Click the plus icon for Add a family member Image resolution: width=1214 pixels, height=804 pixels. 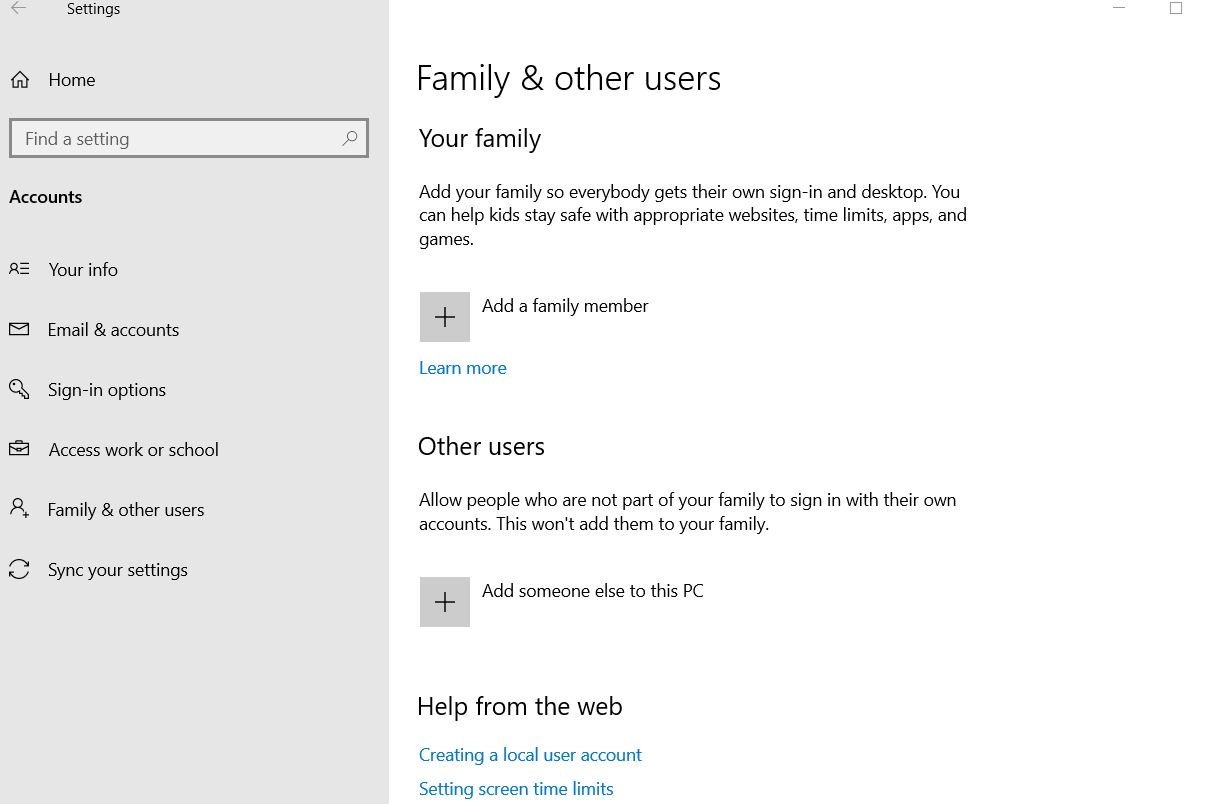[x=445, y=317]
